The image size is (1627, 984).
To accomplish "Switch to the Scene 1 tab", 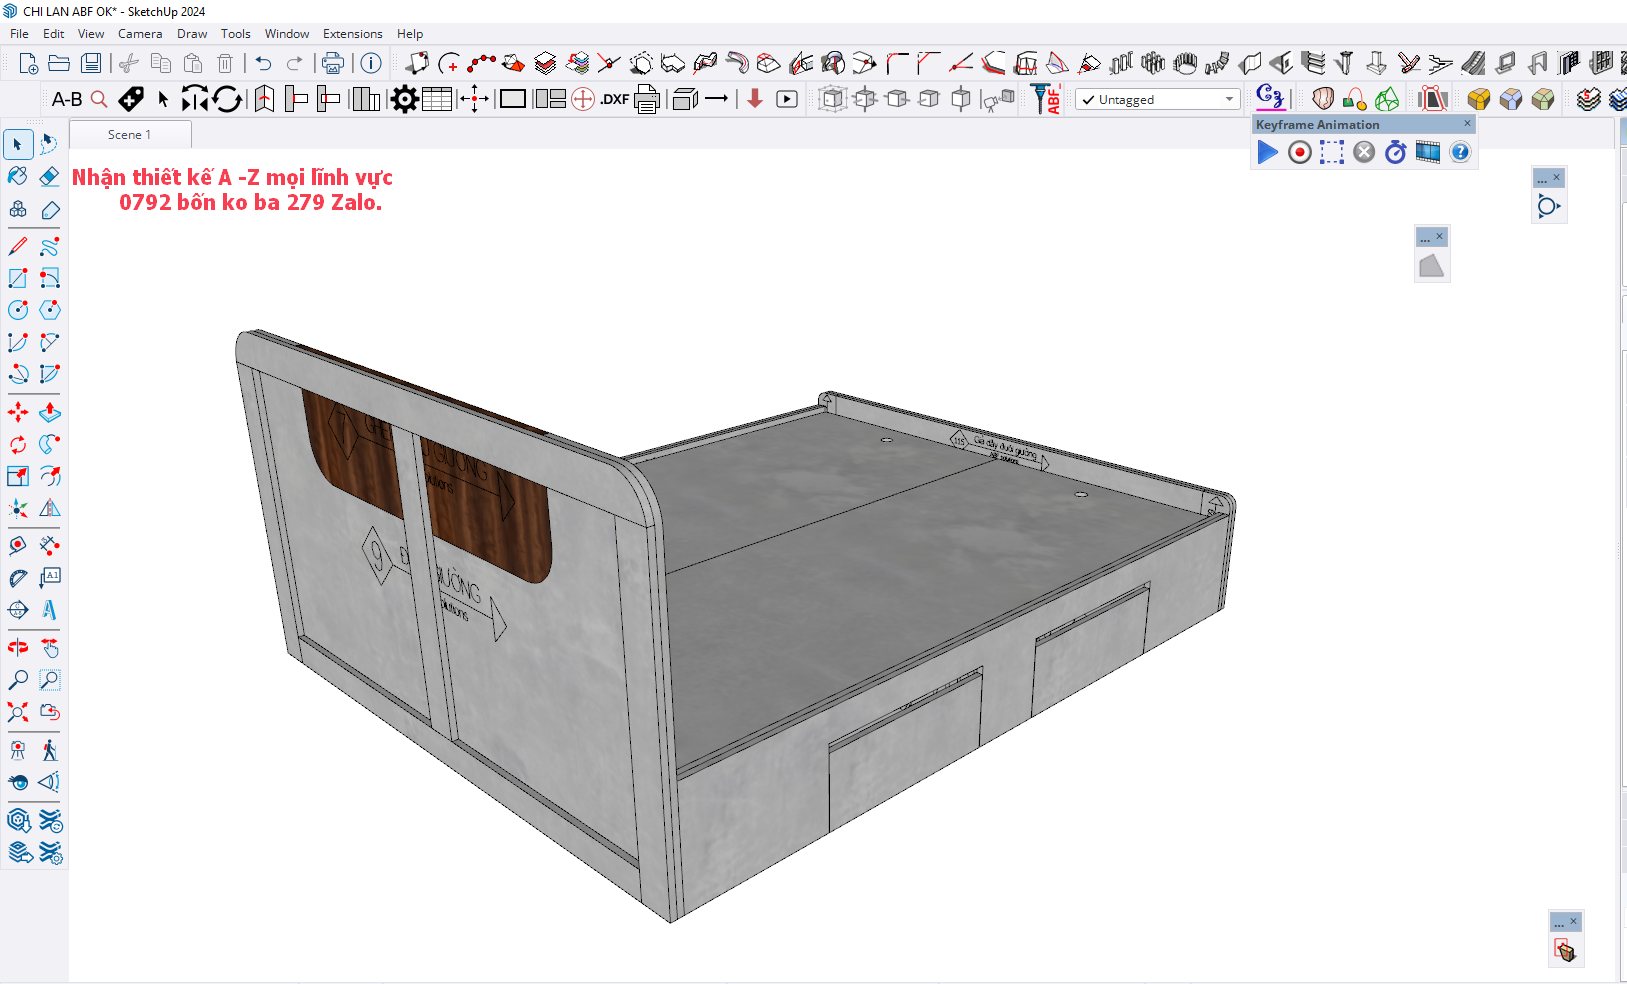I will pos(129,135).
